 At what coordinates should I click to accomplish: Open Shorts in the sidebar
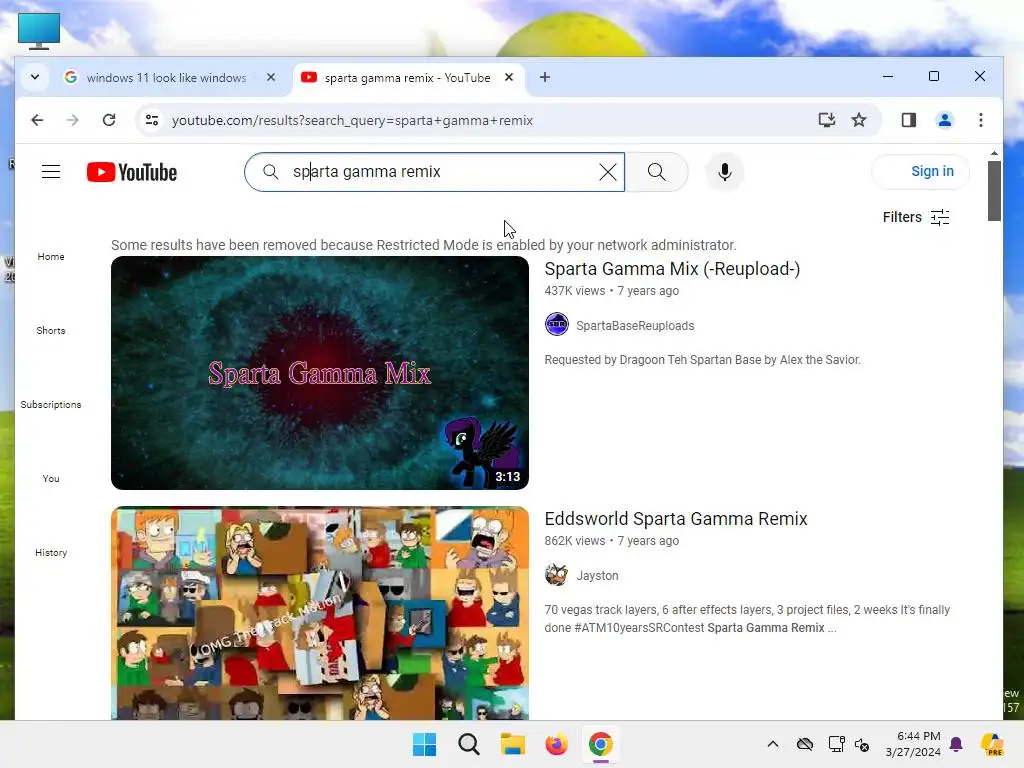(51, 330)
